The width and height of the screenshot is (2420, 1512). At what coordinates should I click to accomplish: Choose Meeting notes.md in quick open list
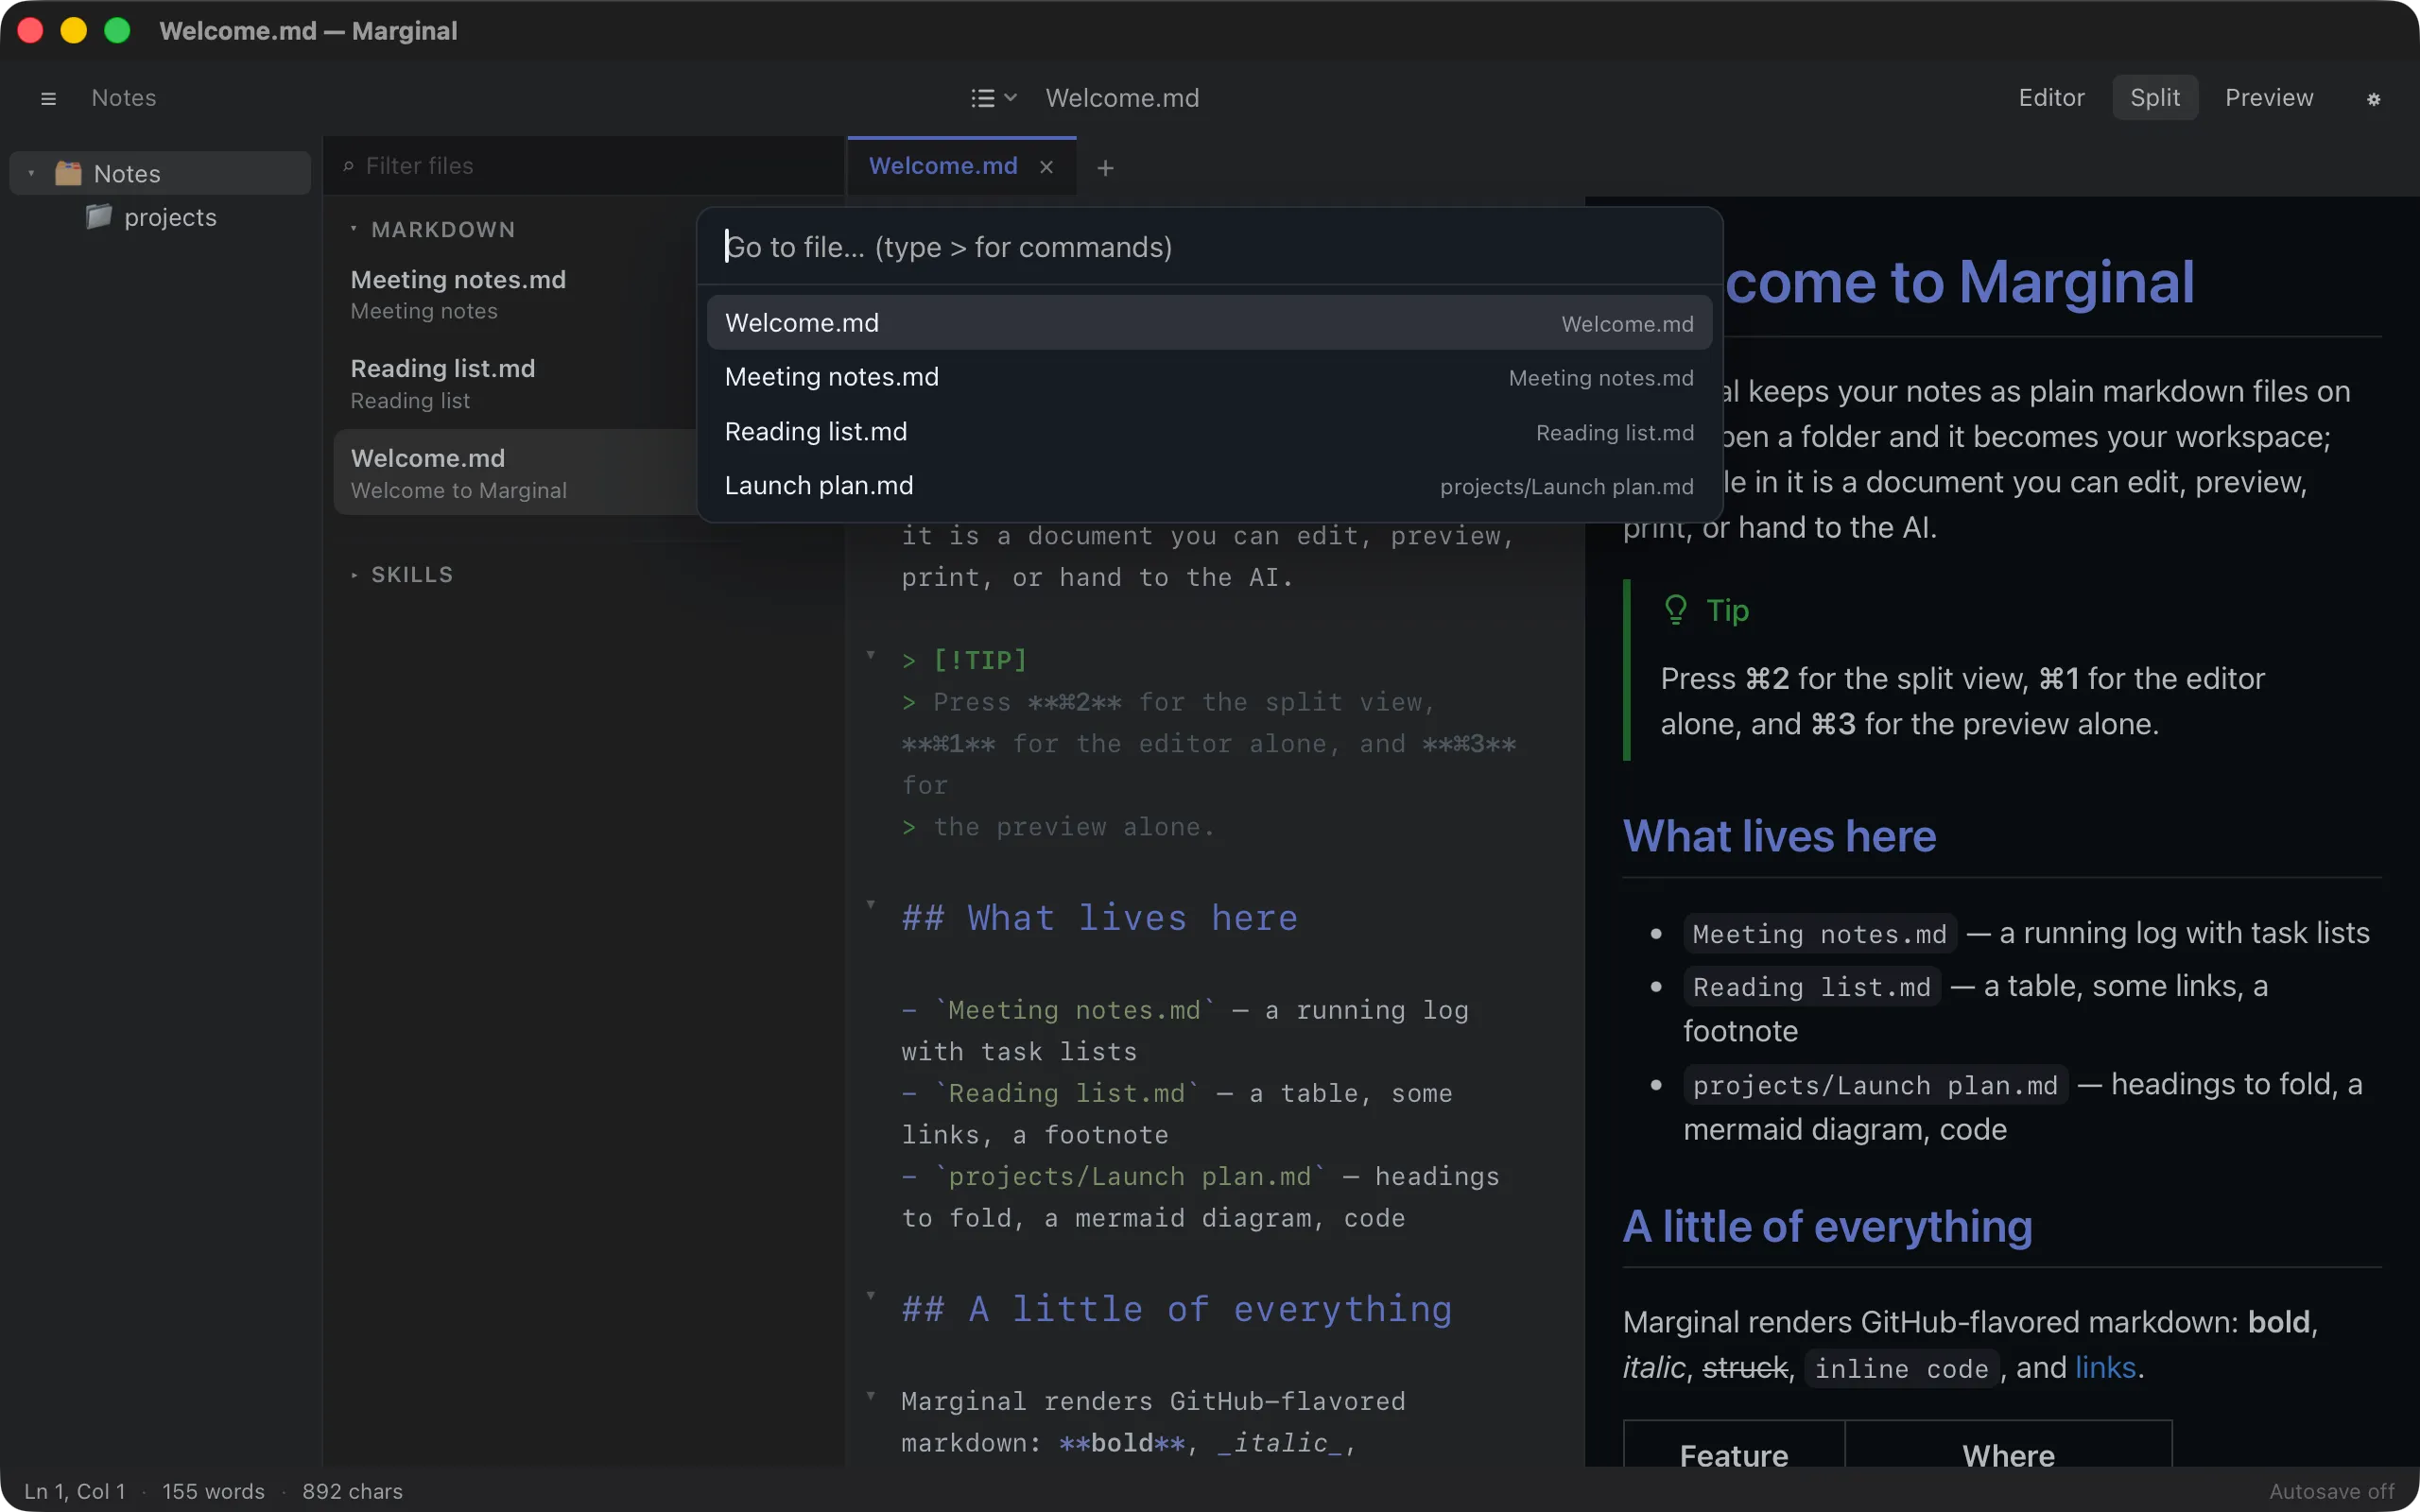1209,377
